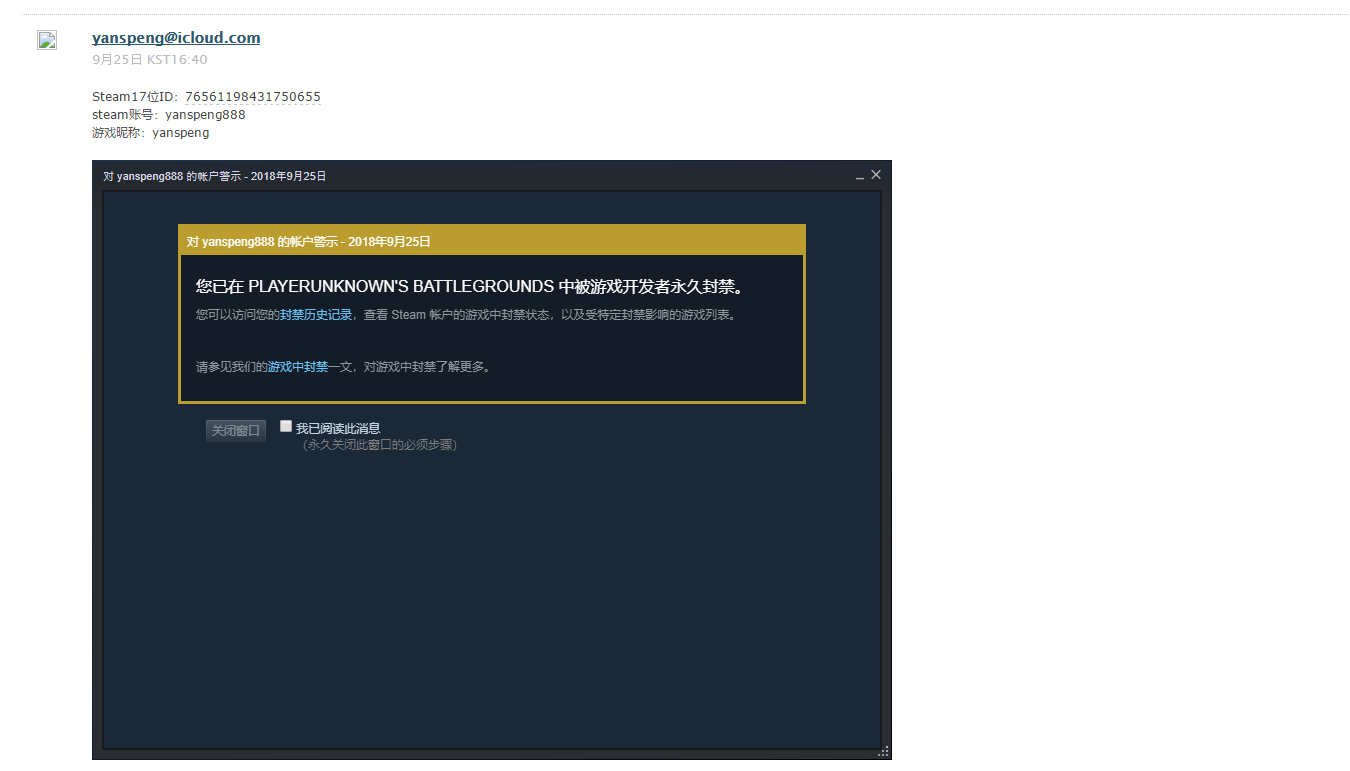Open the yanspeng@icloud.com sender link
The height and width of the screenshot is (771, 1350).
176,38
